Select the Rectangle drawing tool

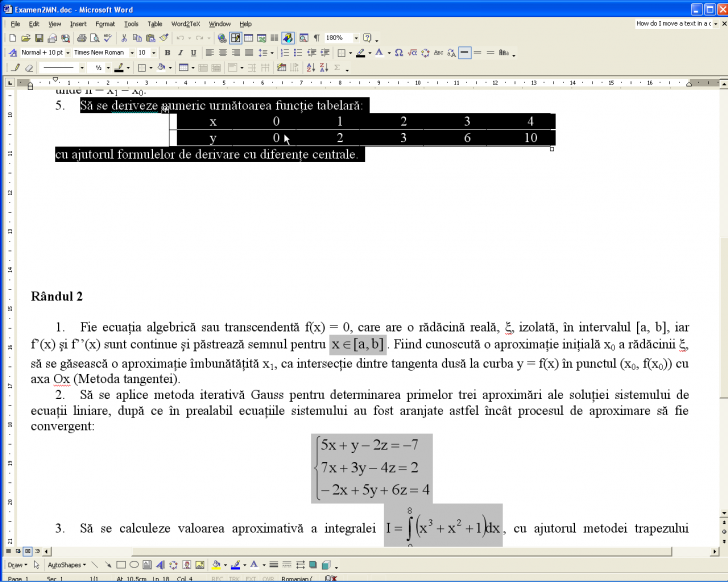click(x=121, y=565)
